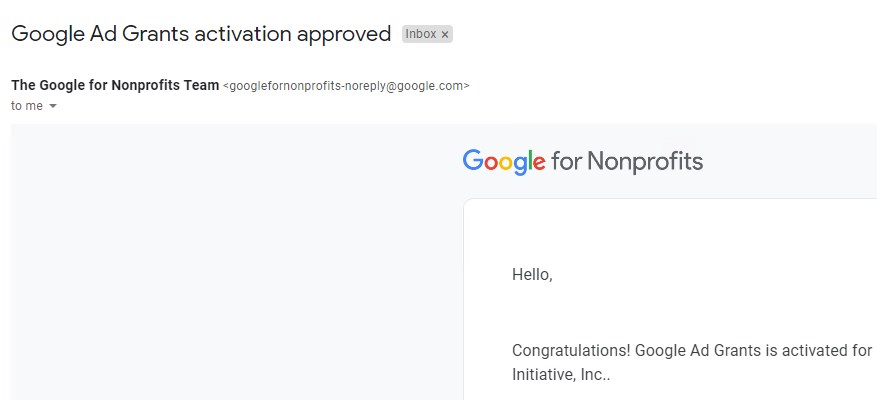Image resolution: width=877 pixels, height=400 pixels.
Task: Click the word 'approved' in subject line
Action: tap(344, 35)
